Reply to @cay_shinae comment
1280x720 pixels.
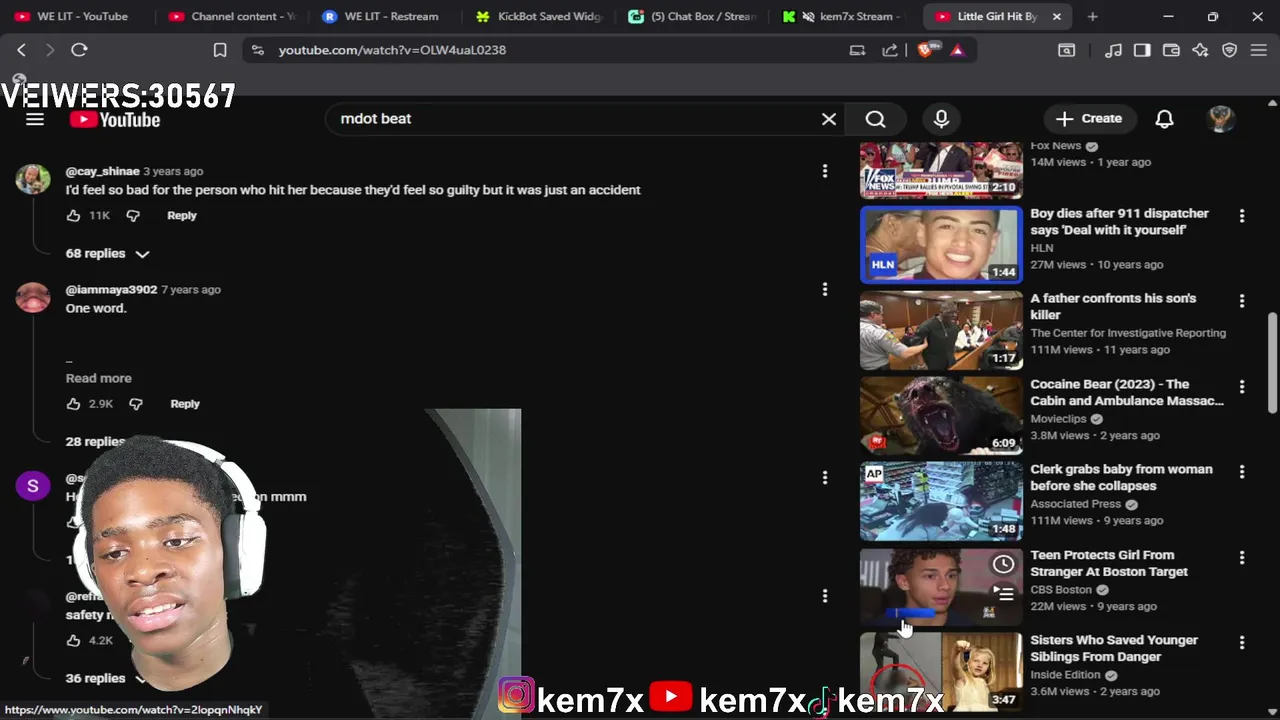coord(182,215)
